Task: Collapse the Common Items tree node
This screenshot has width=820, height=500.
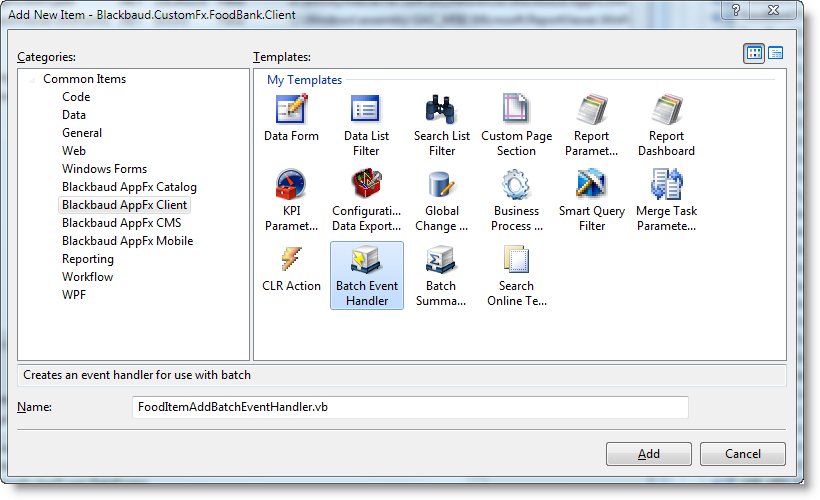Action: [32, 79]
